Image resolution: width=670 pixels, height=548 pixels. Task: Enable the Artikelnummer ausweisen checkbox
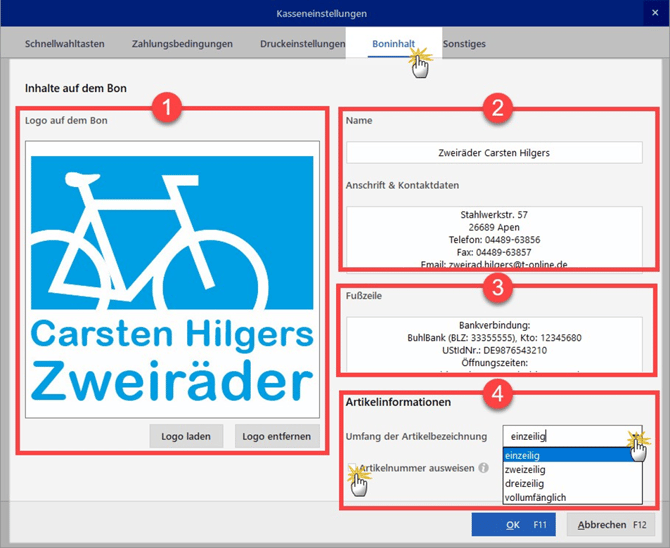click(353, 468)
